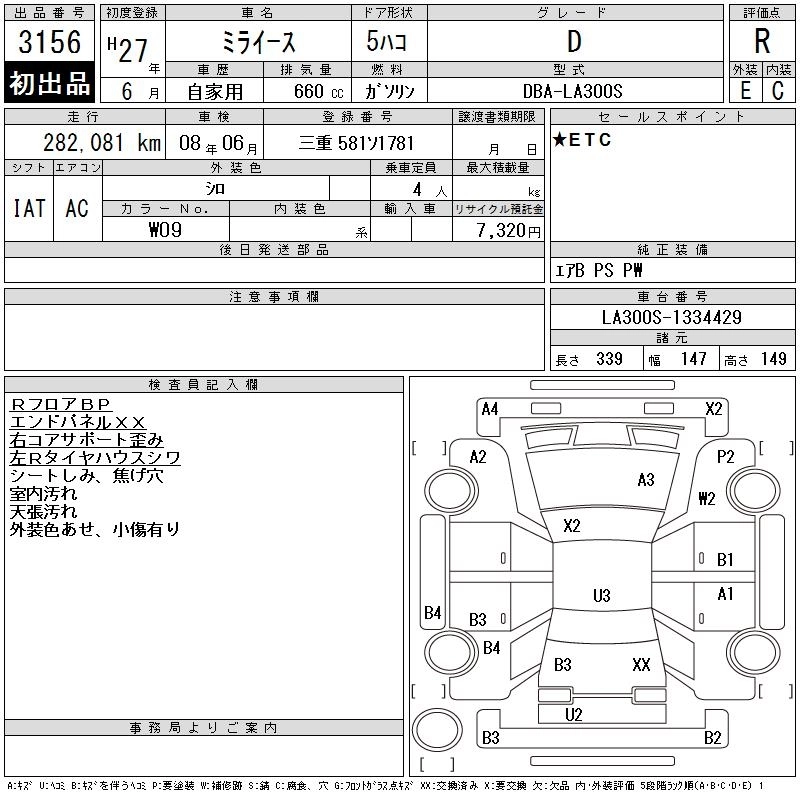The height and width of the screenshot is (800, 800).
Task: Click interior grade C under 内装
Action: click(778, 91)
